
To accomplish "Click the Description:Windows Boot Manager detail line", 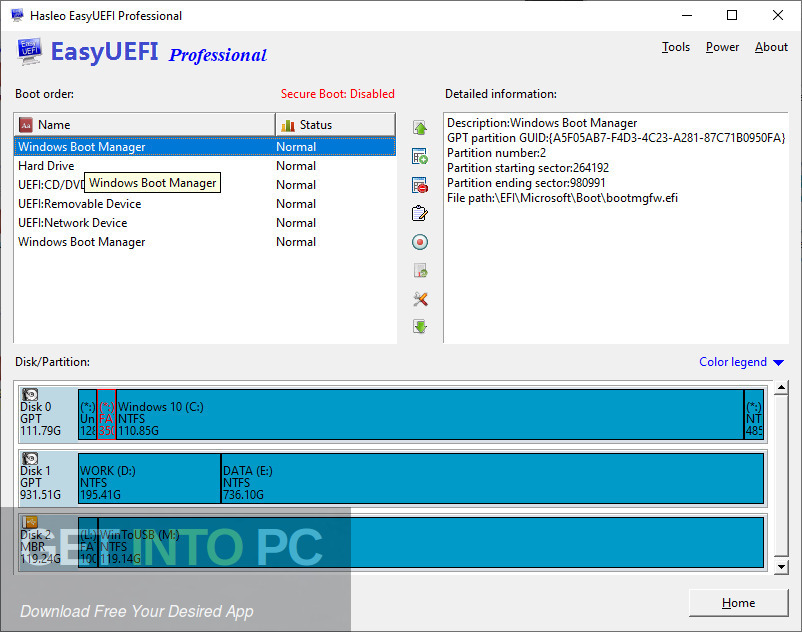I will tap(542, 123).
